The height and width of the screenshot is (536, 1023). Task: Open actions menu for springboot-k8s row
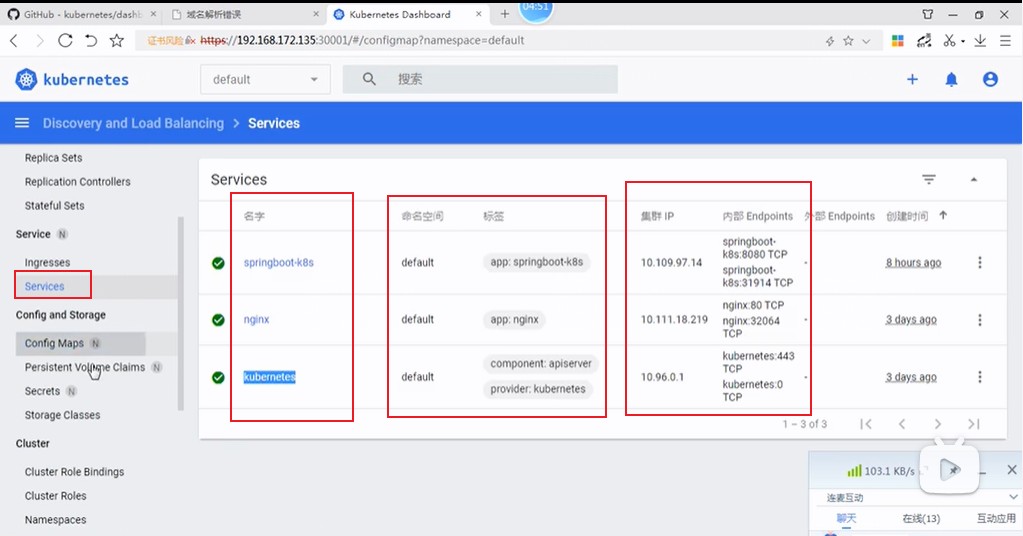(x=979, y=262)
